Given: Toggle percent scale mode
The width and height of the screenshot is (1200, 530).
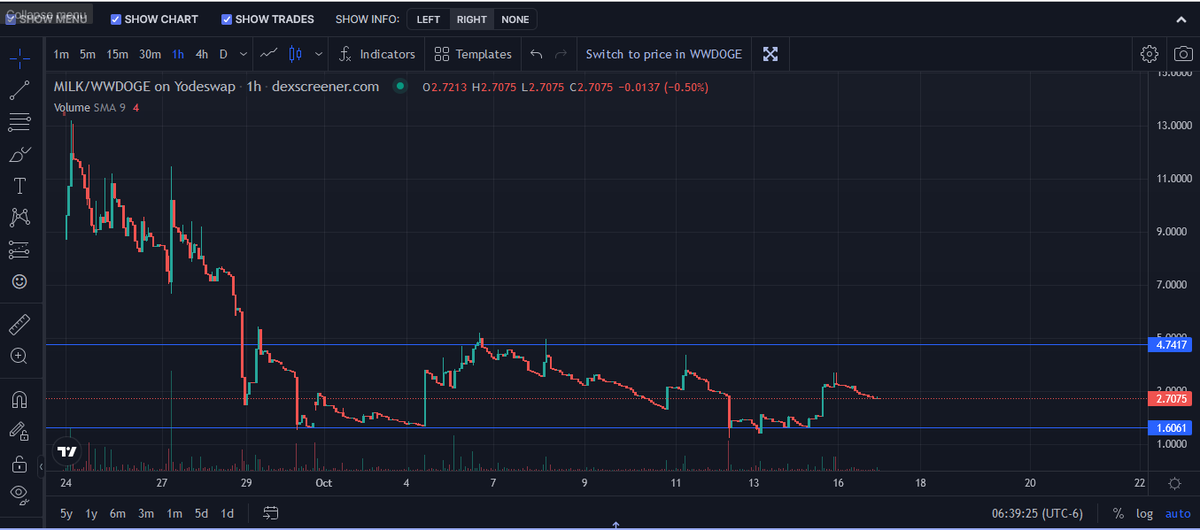Looking at the screenshot, I should (1119, 513).
